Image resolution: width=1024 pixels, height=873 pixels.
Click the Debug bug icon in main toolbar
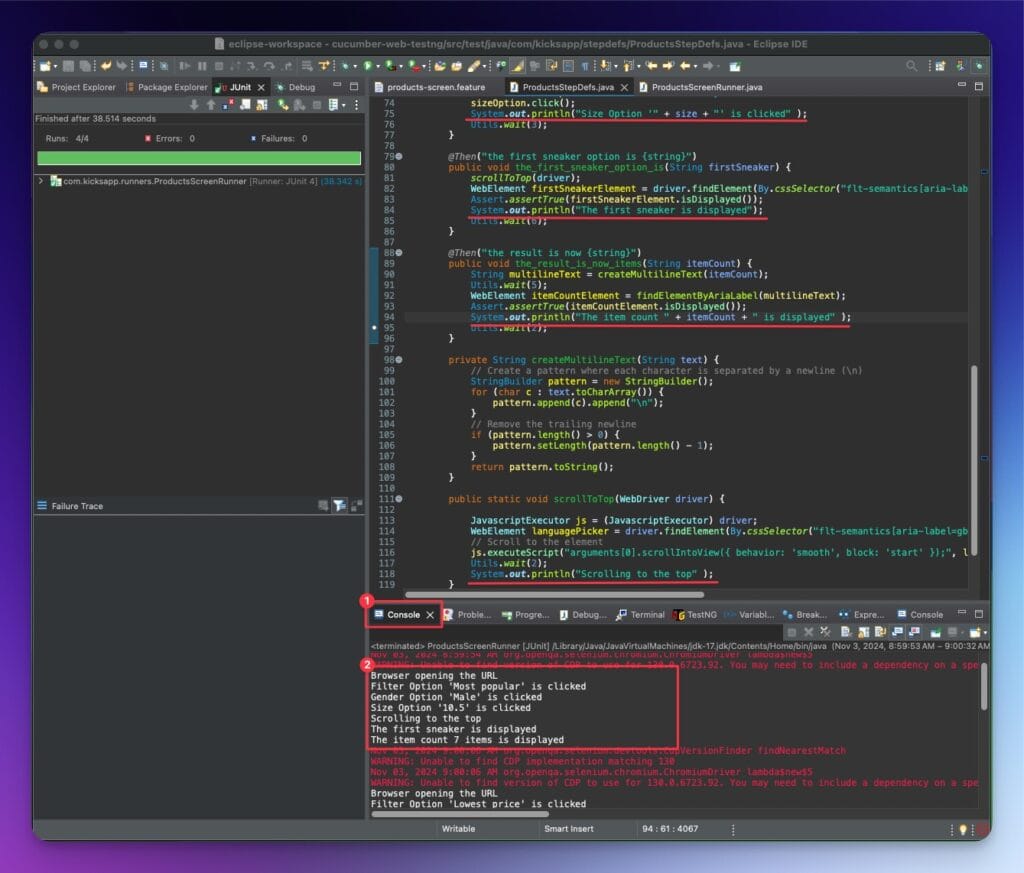[345, 66]
